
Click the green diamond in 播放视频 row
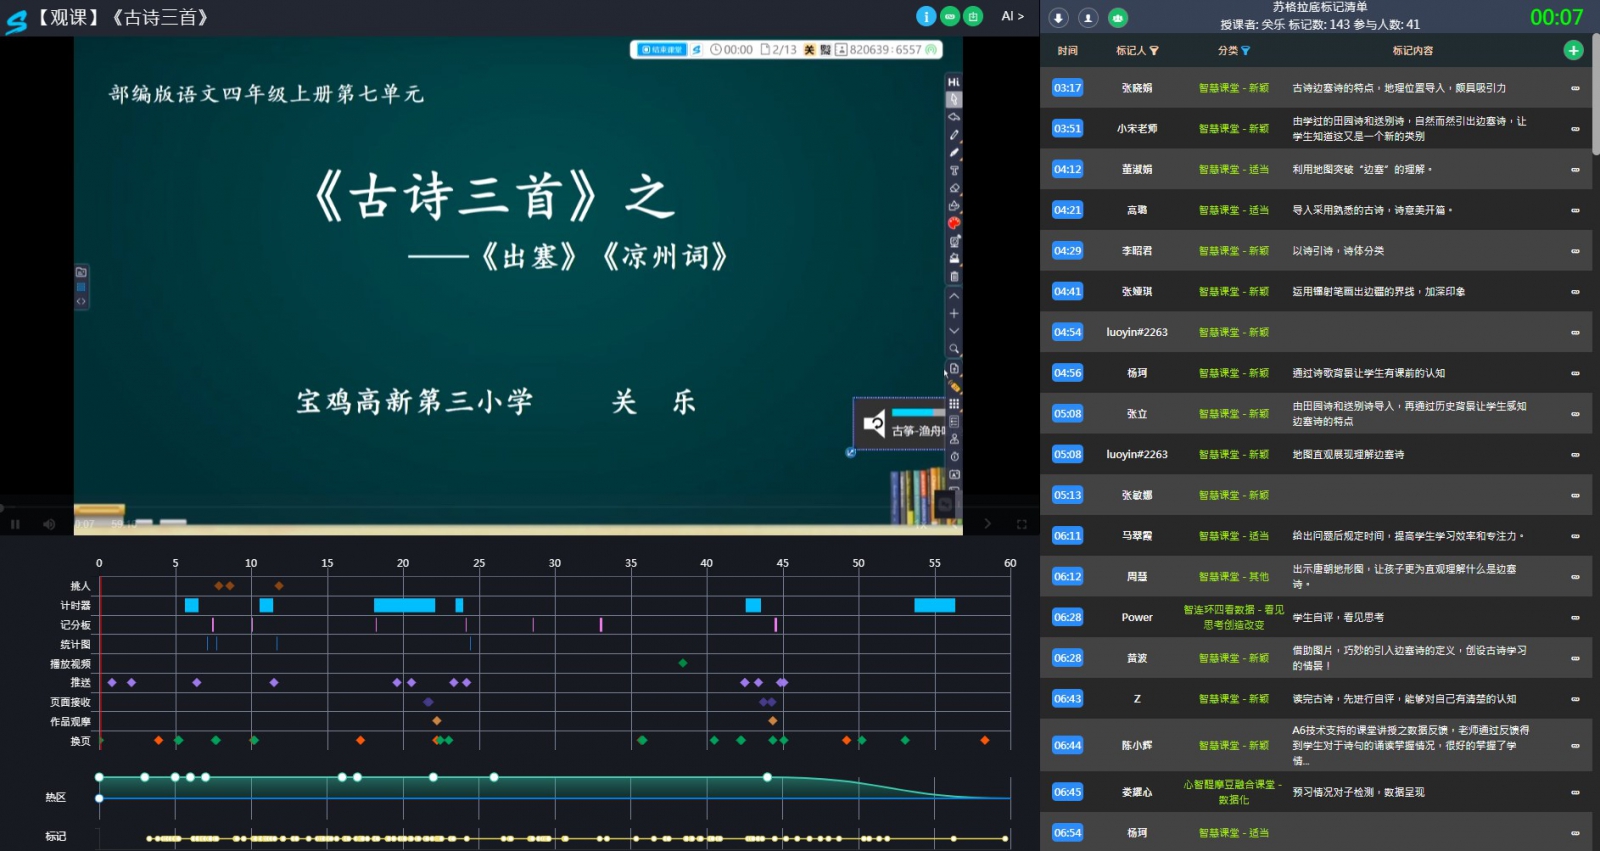coord(683,663)
